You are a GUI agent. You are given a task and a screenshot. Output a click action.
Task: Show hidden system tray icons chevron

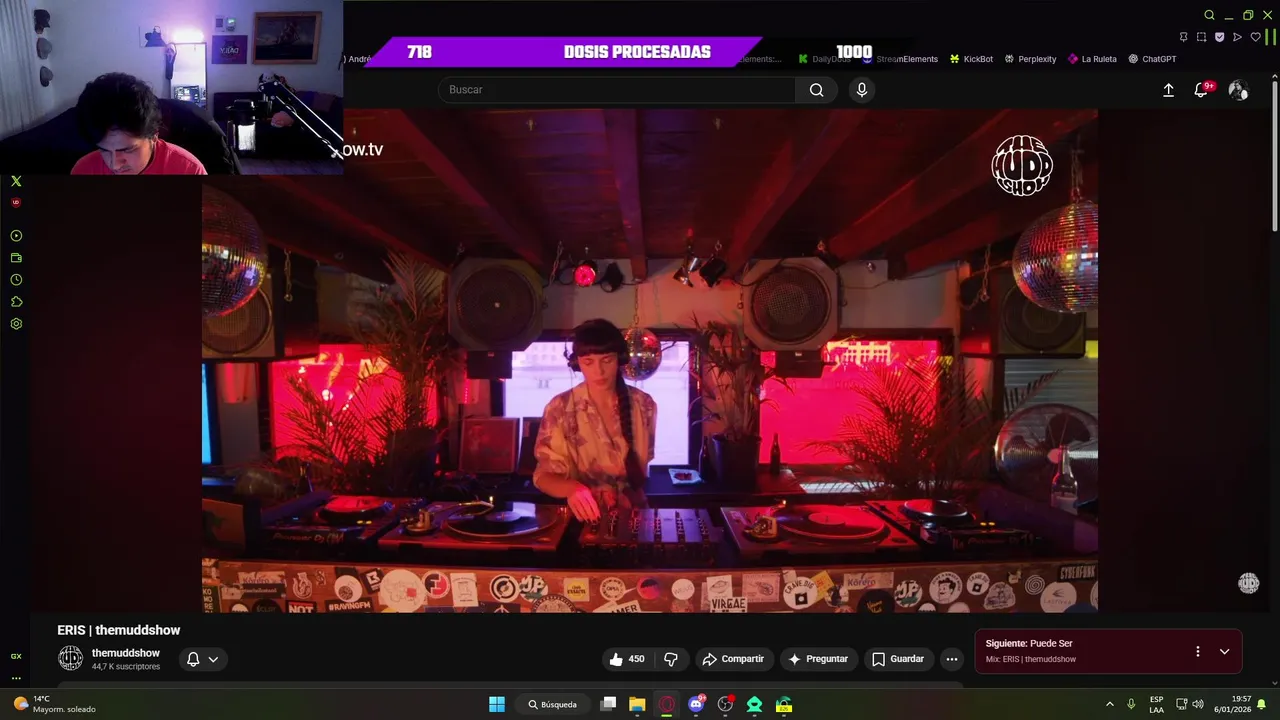(1109, 704)
